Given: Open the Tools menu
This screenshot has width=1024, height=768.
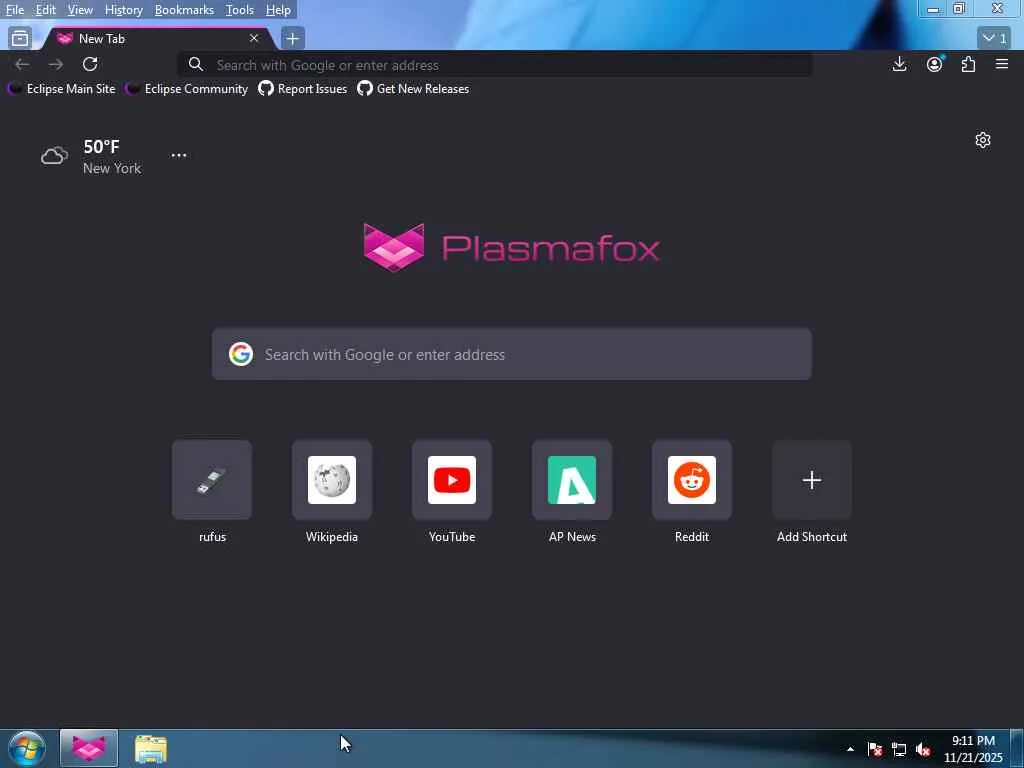Looking at the screenshot, I should point(240,10).
